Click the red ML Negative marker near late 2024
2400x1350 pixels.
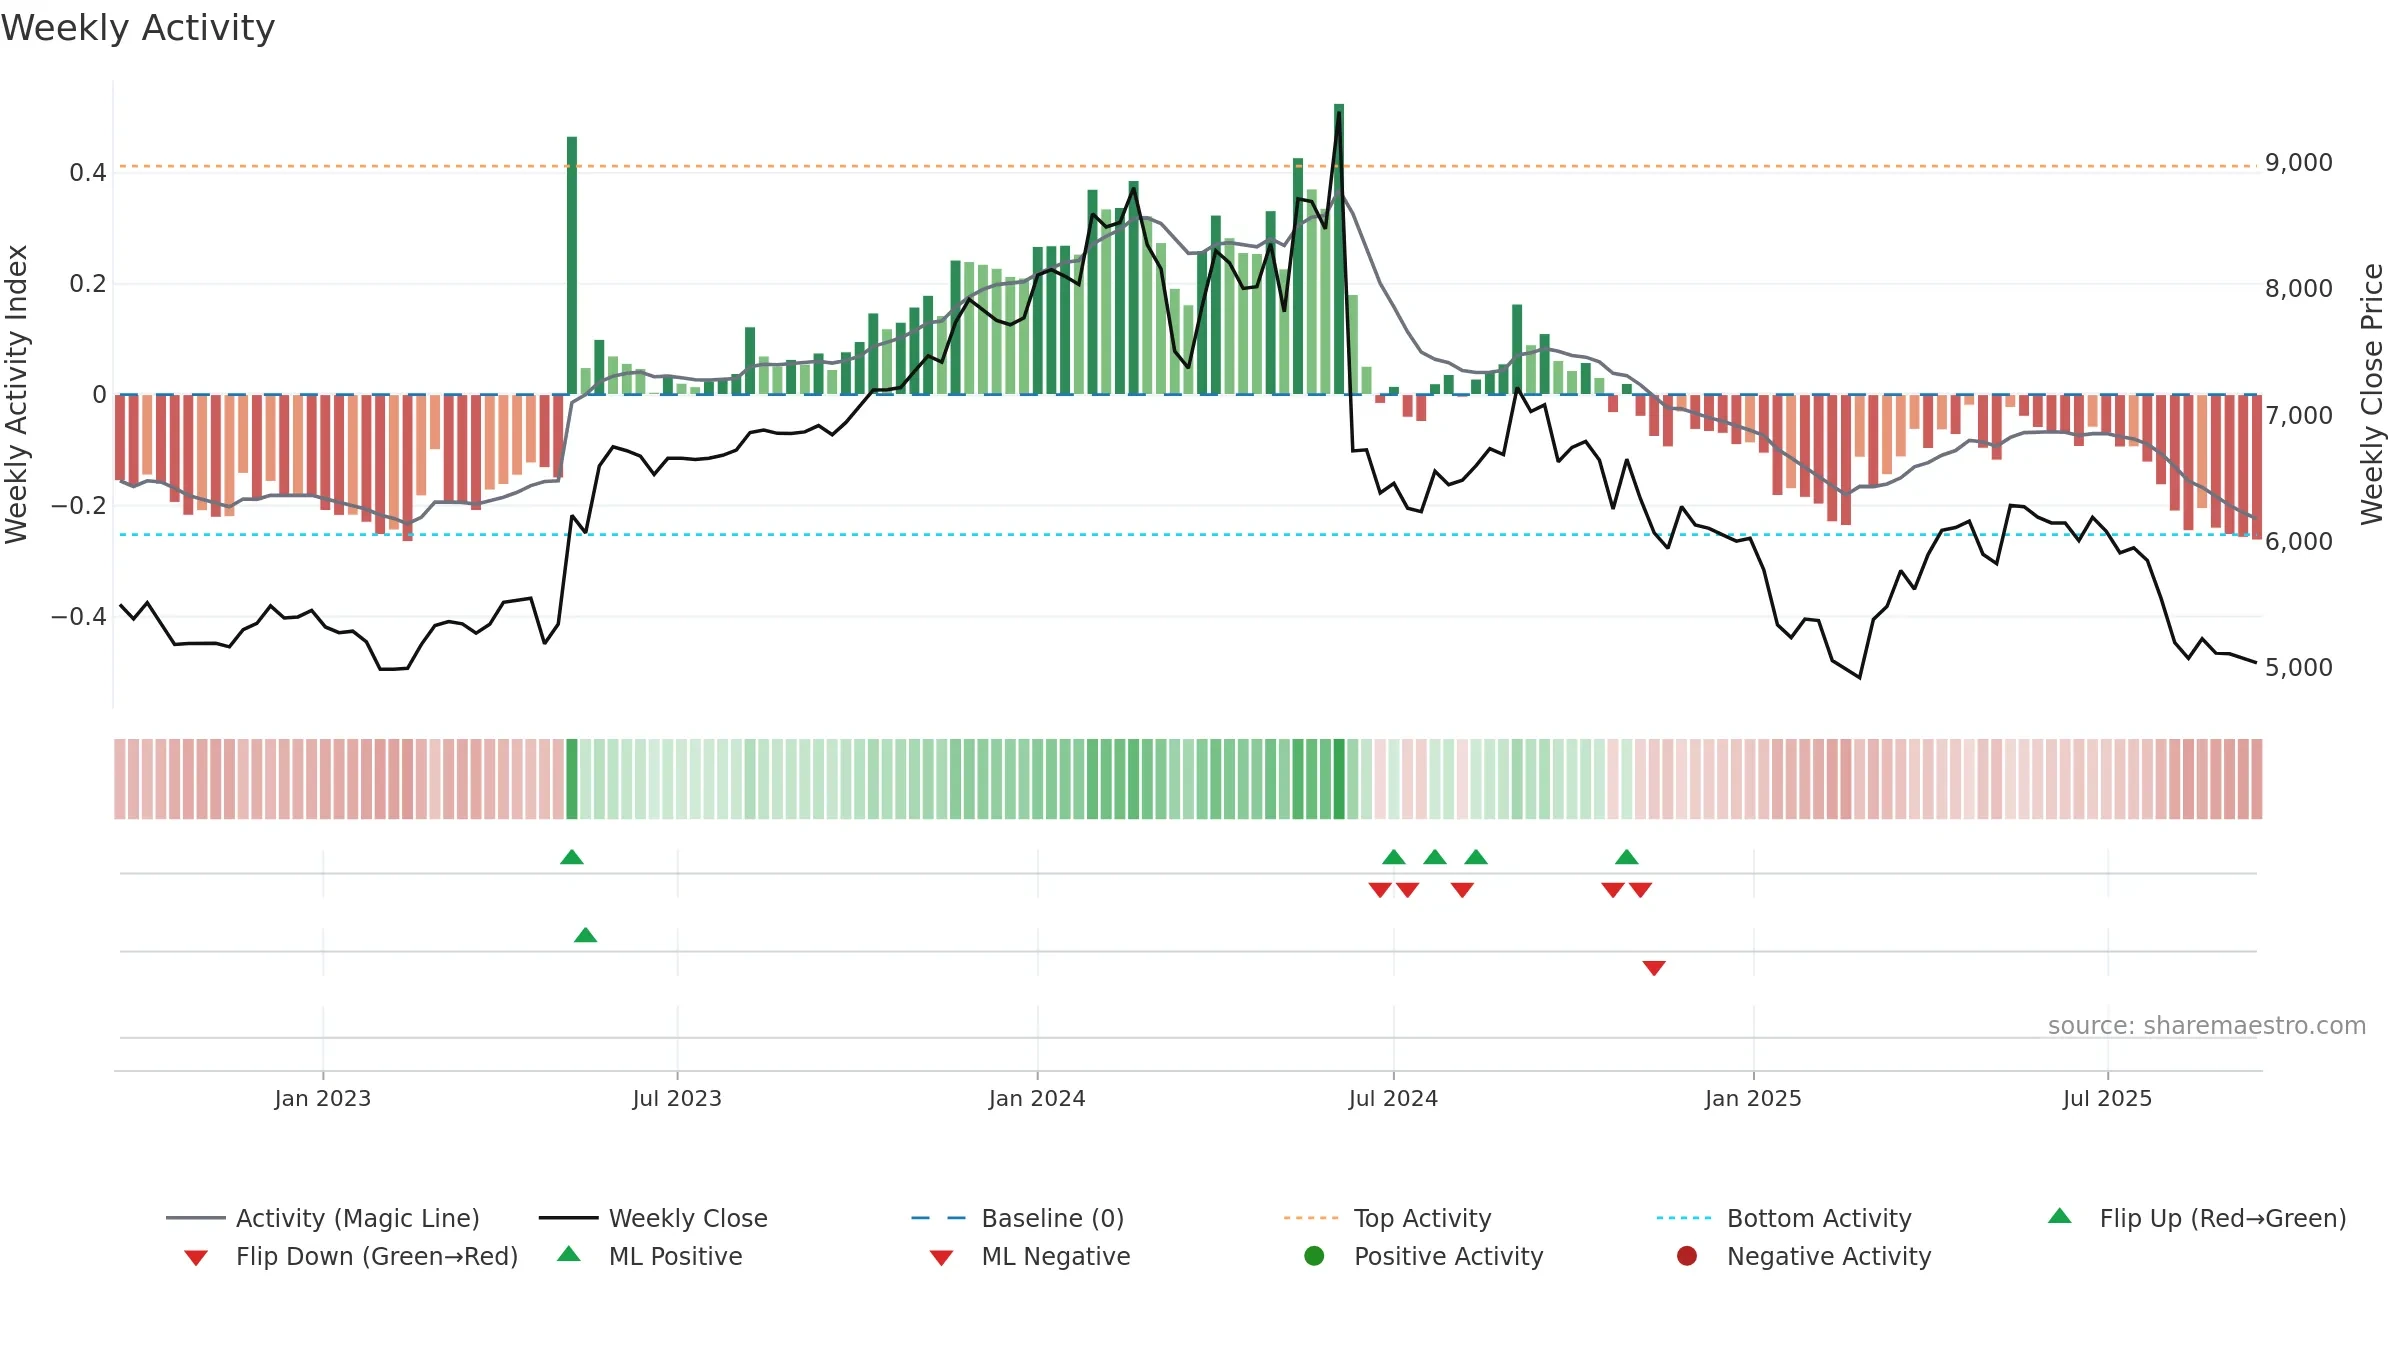click(x=1654, y=968)
